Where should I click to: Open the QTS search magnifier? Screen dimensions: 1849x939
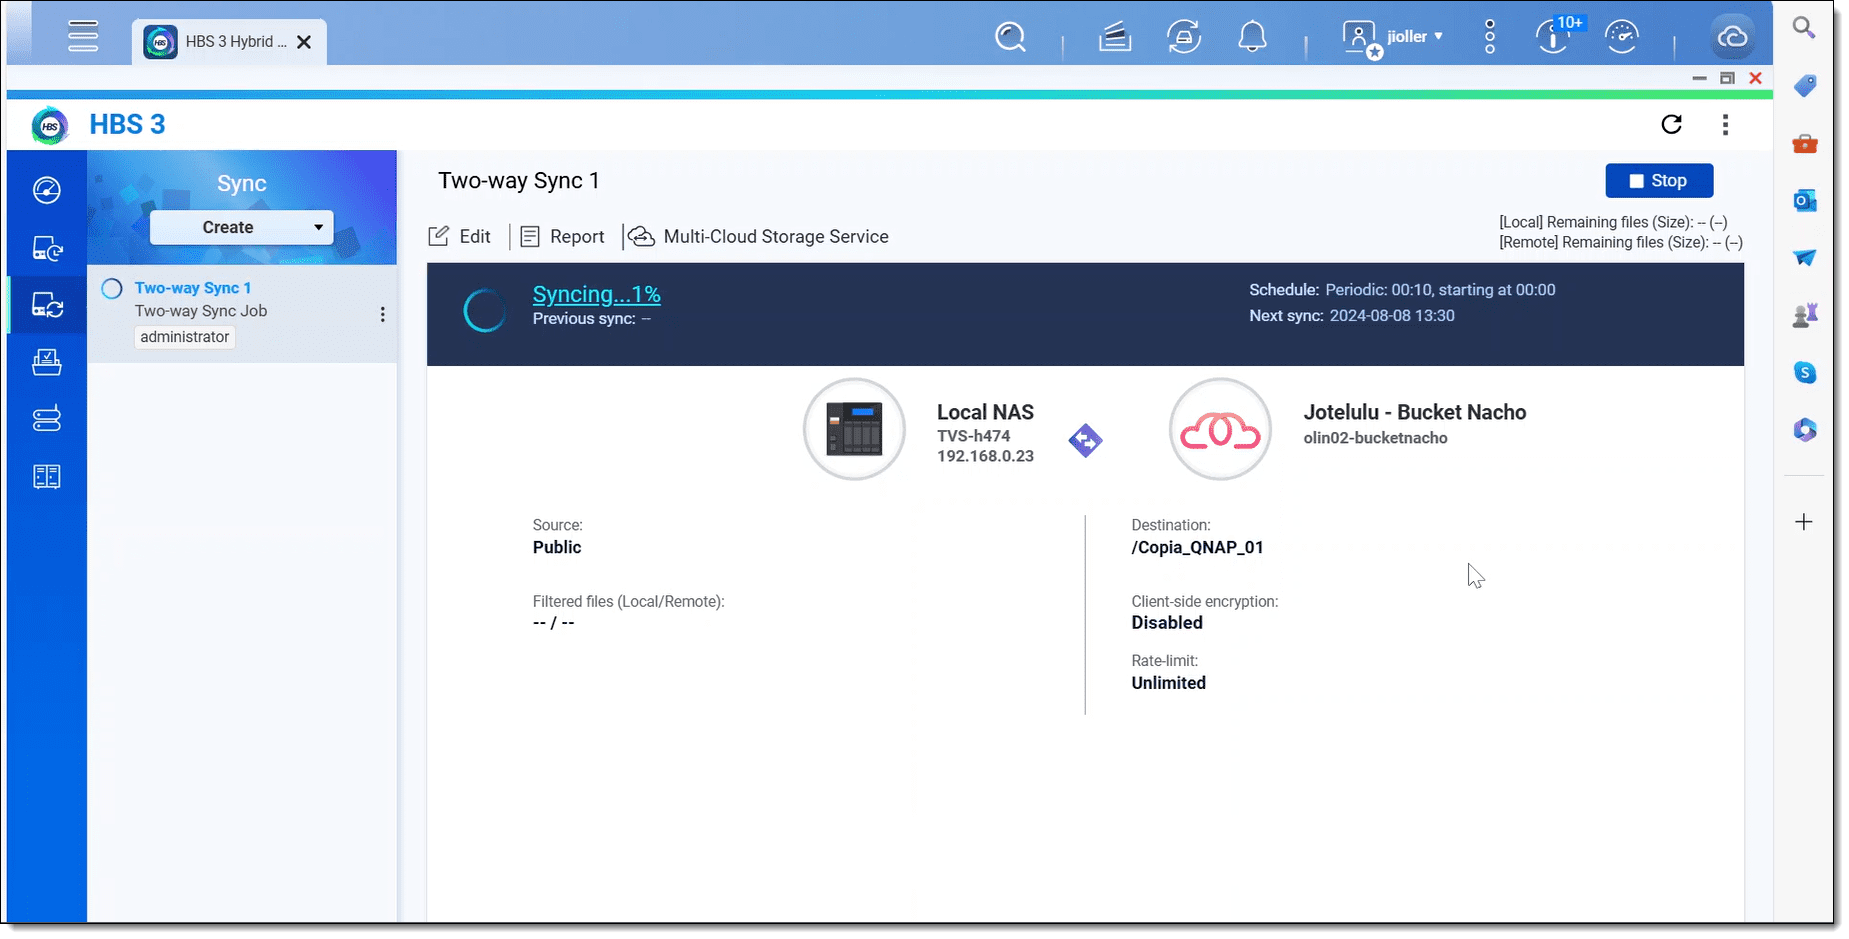1010,38
